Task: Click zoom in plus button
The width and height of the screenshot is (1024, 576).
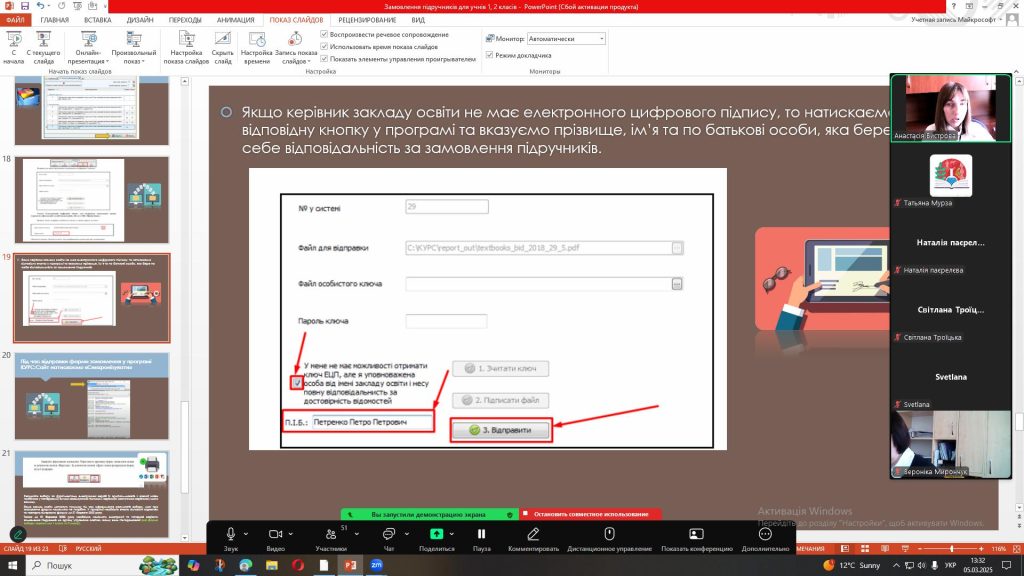Action: pyautogui.click(x=981, y=549)
